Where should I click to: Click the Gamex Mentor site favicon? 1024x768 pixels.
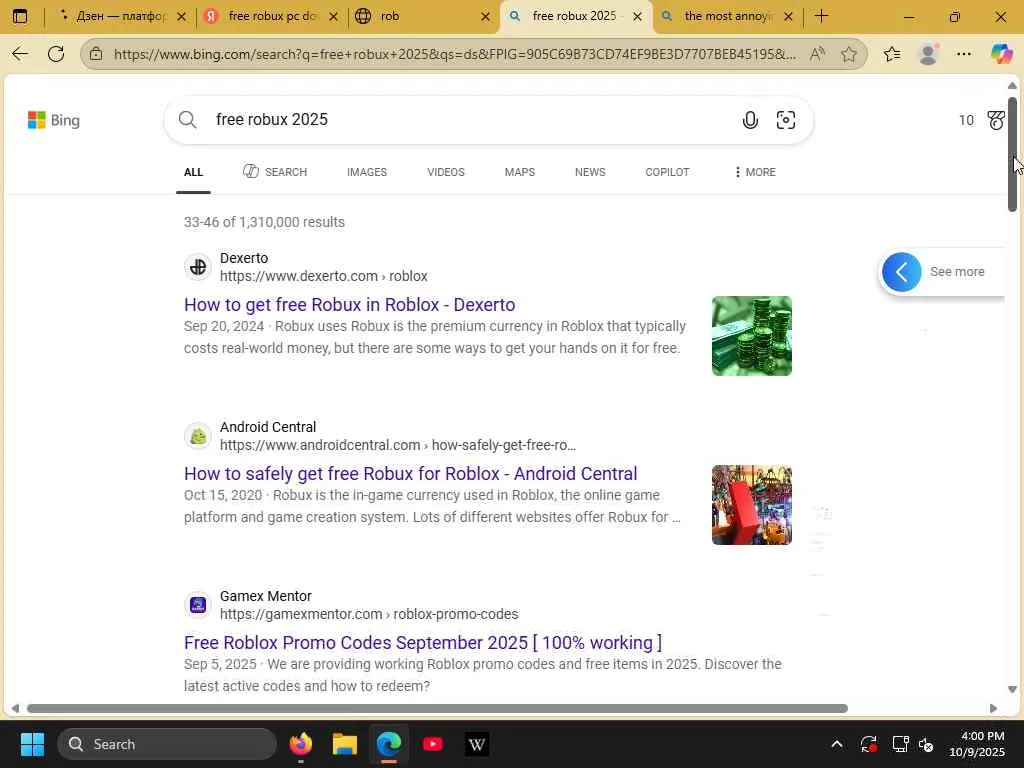[198, 605]
